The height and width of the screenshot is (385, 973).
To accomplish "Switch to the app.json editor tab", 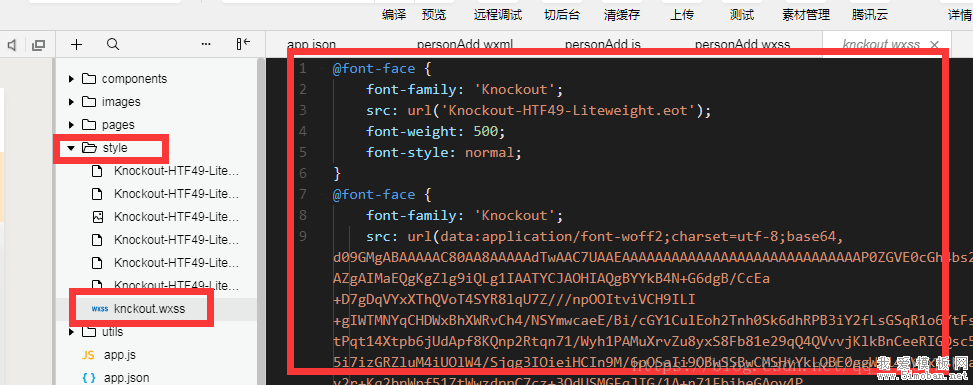I will [x=312, y=45].
